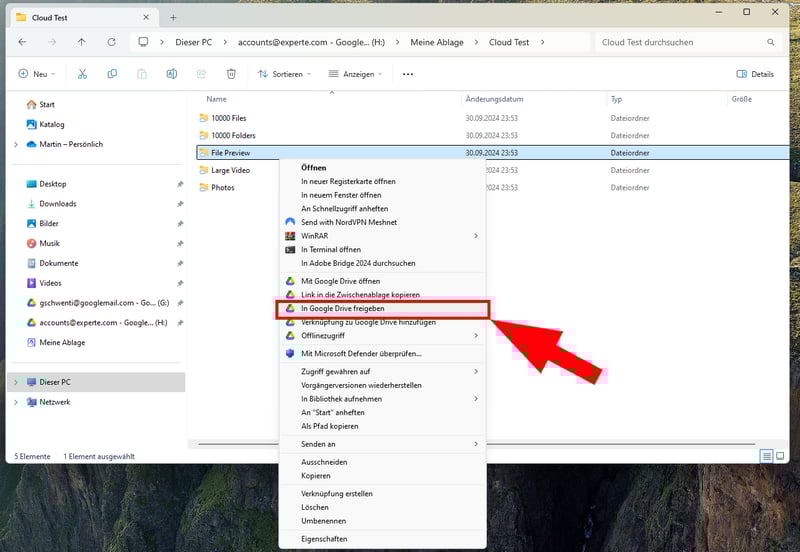Click the delete trash can icon
Viewport: 800px width, 552px height.
(231, 74)
